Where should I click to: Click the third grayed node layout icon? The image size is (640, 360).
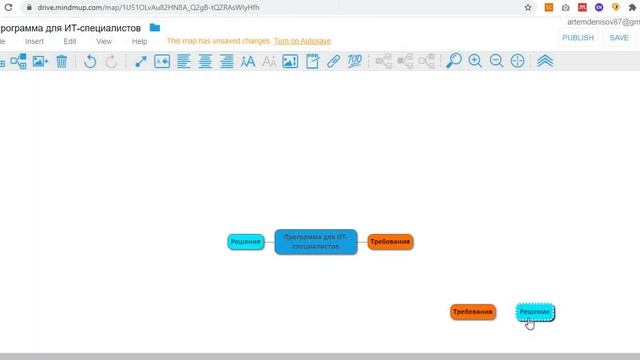[x=427, y=61]
